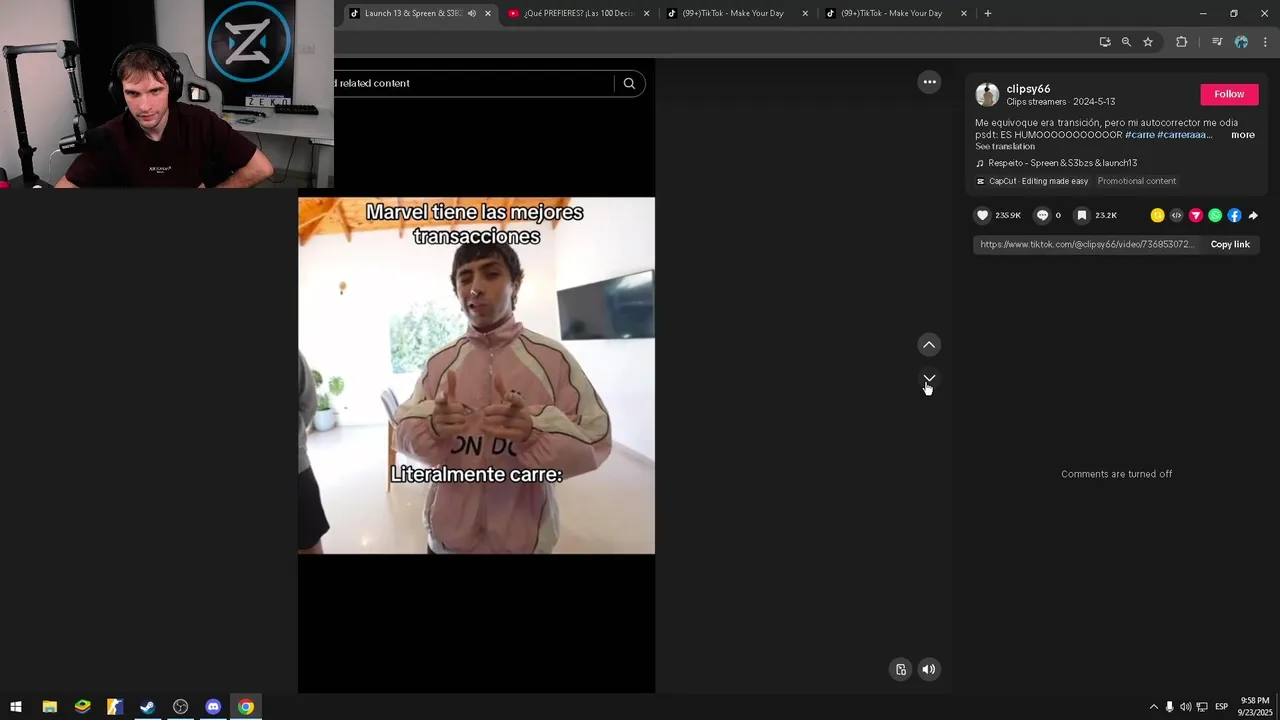The width and height of the screenshot is (1280, 720).
Task: Click the comment bubble icon
Action: click(1042, 215)
